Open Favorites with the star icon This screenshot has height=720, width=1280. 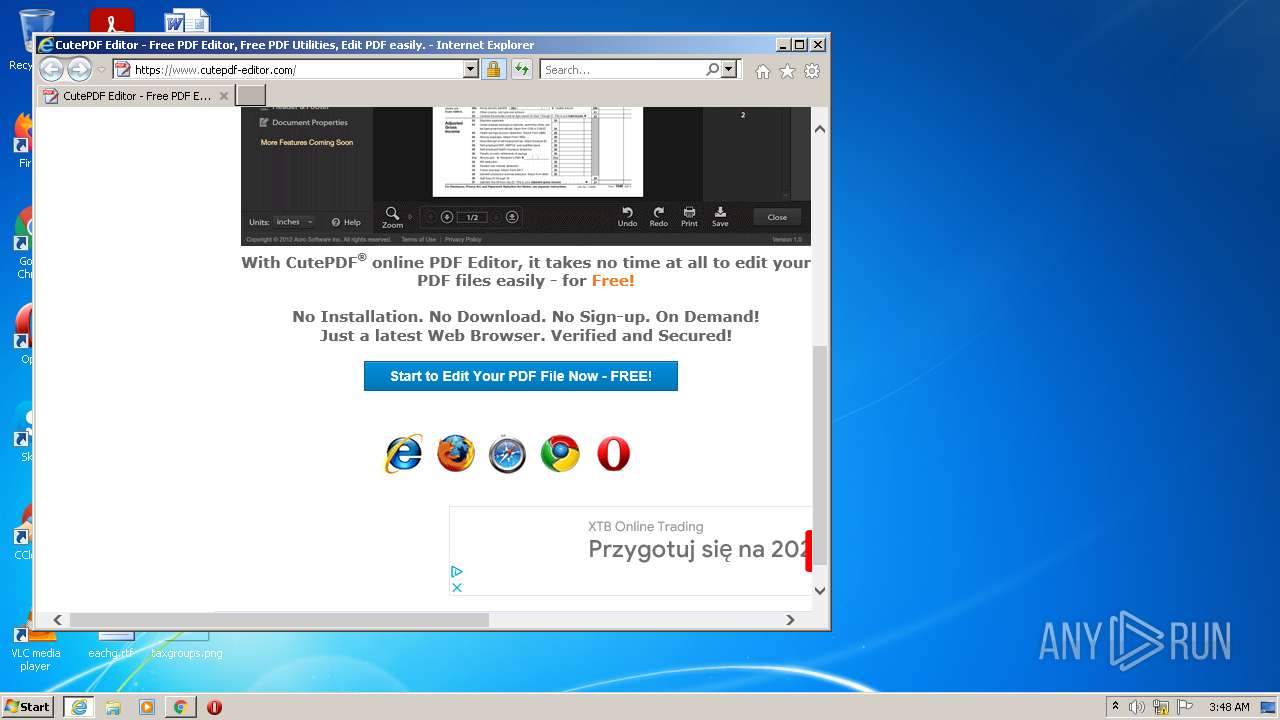pyautogui.click(x=787, y=71)
